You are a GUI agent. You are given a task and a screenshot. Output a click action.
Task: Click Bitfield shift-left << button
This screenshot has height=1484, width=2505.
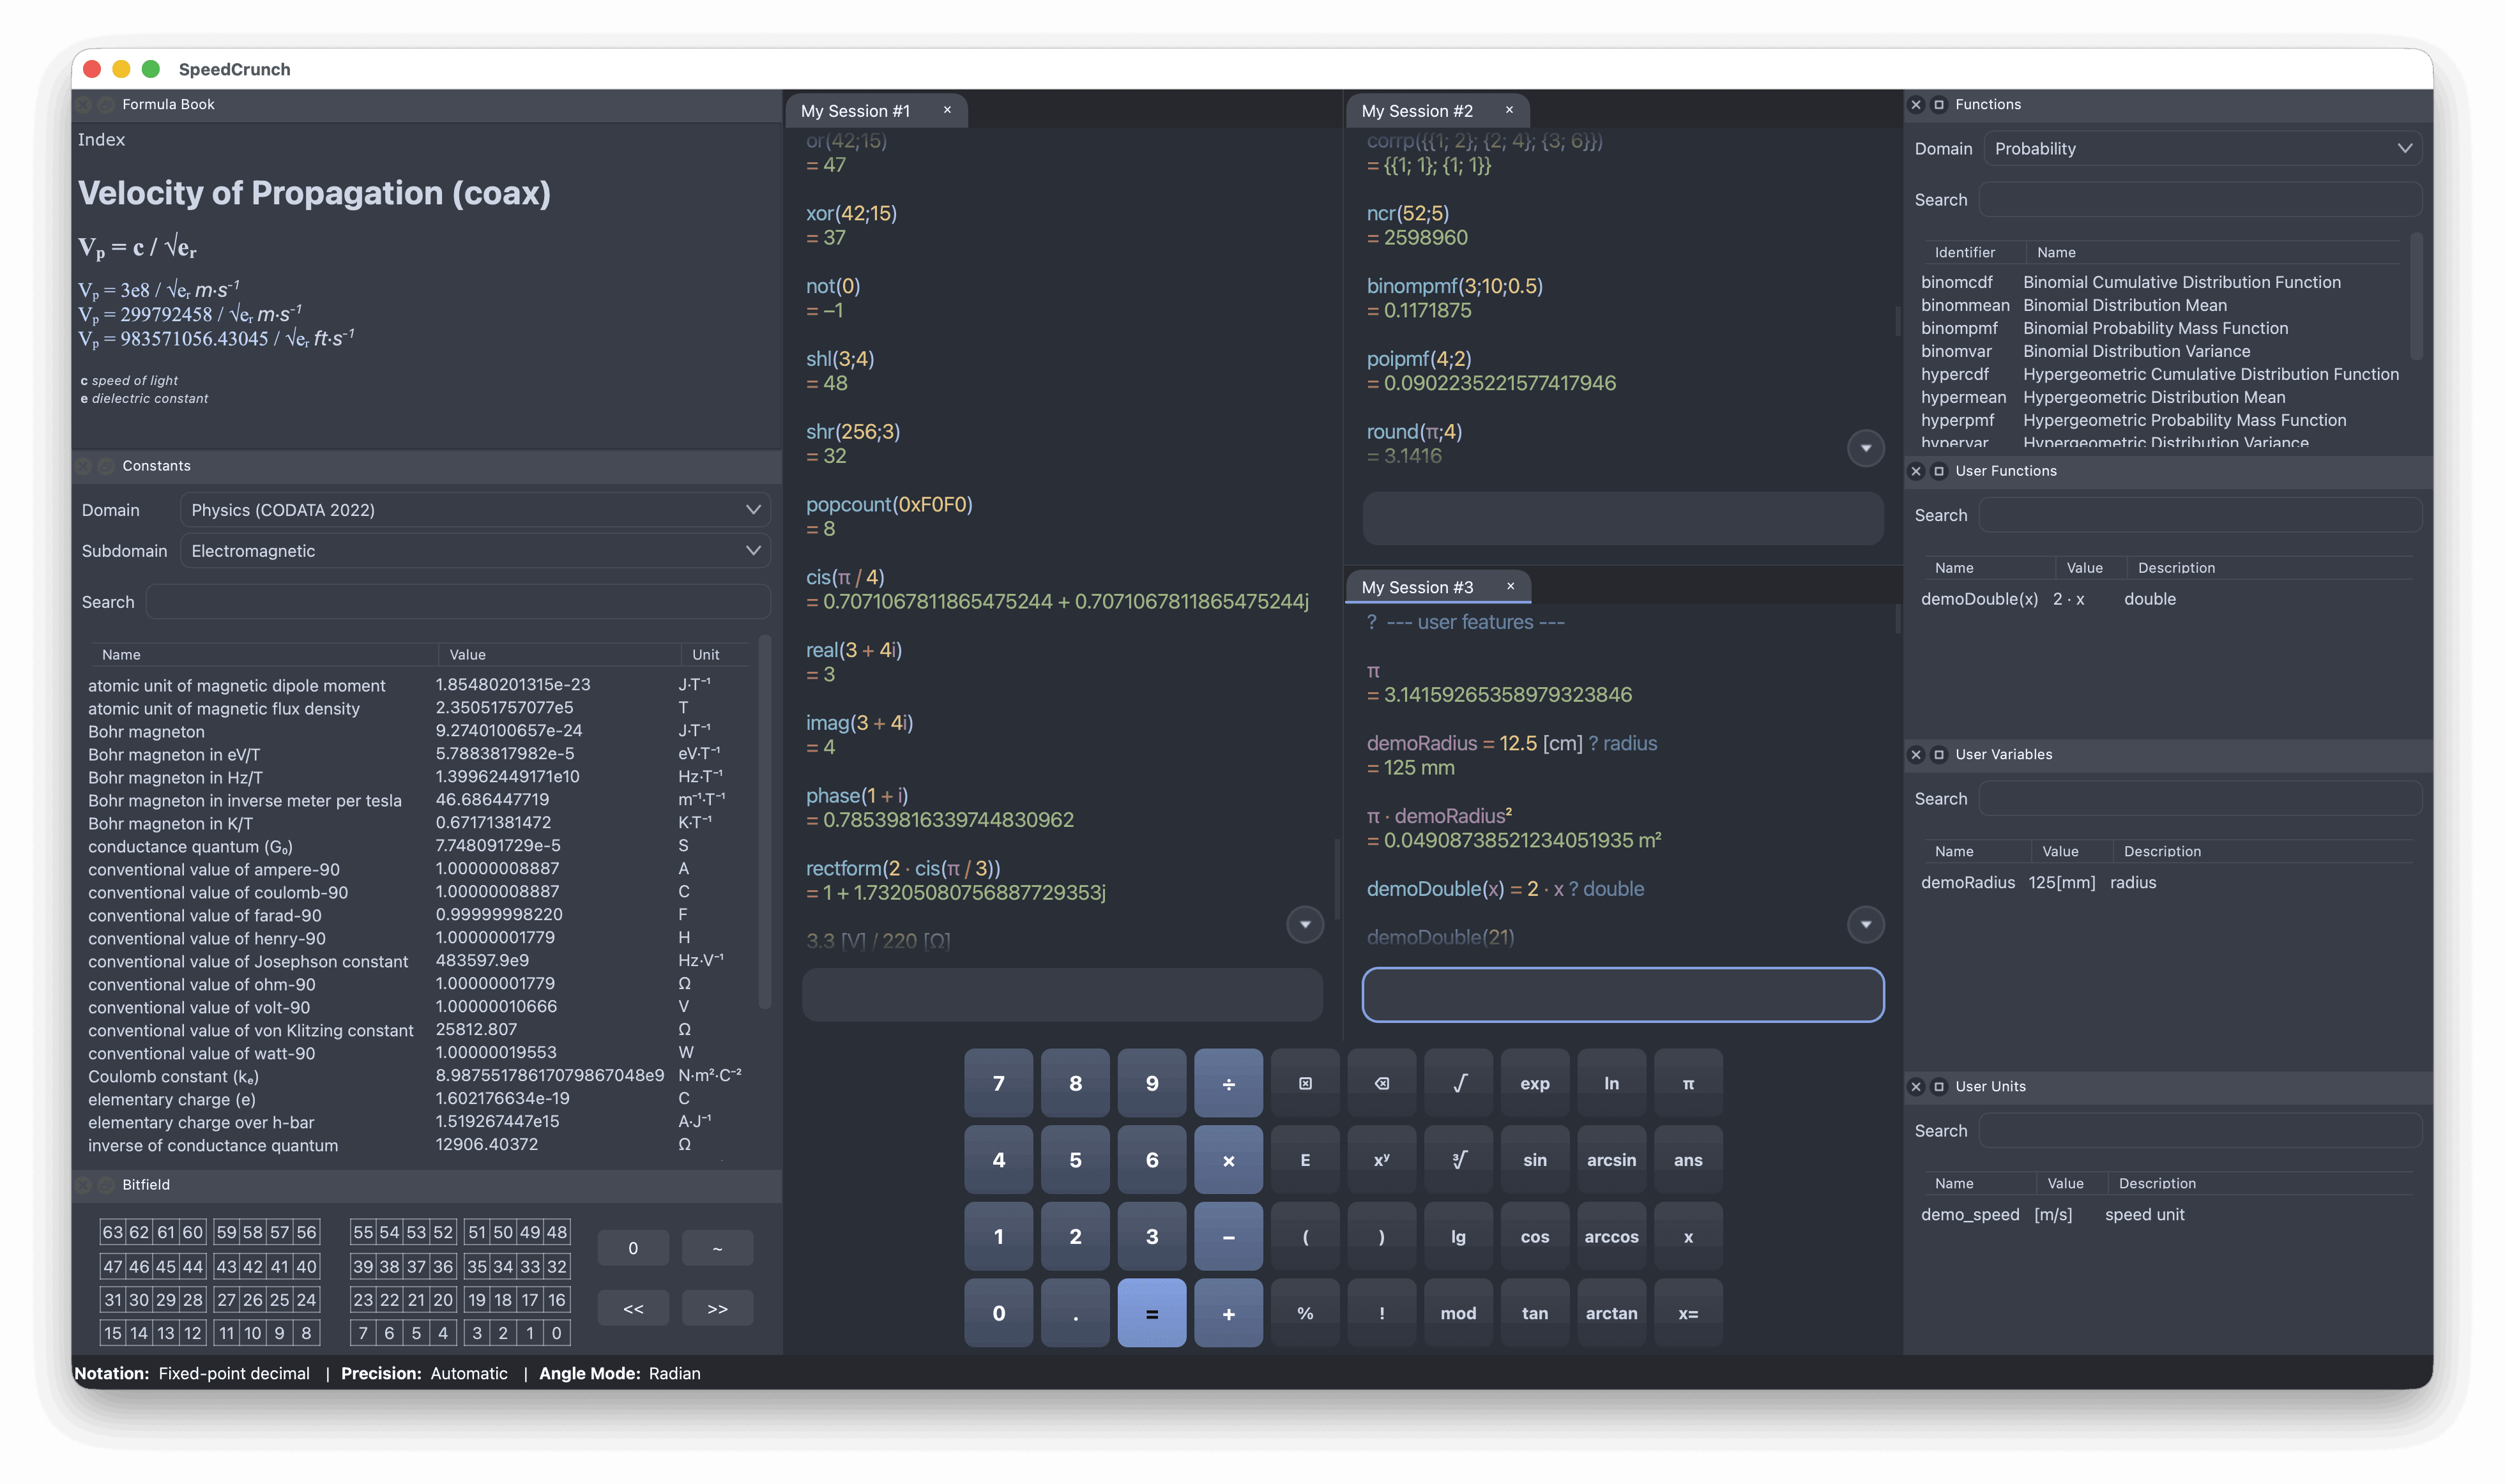coord(633,1308)
